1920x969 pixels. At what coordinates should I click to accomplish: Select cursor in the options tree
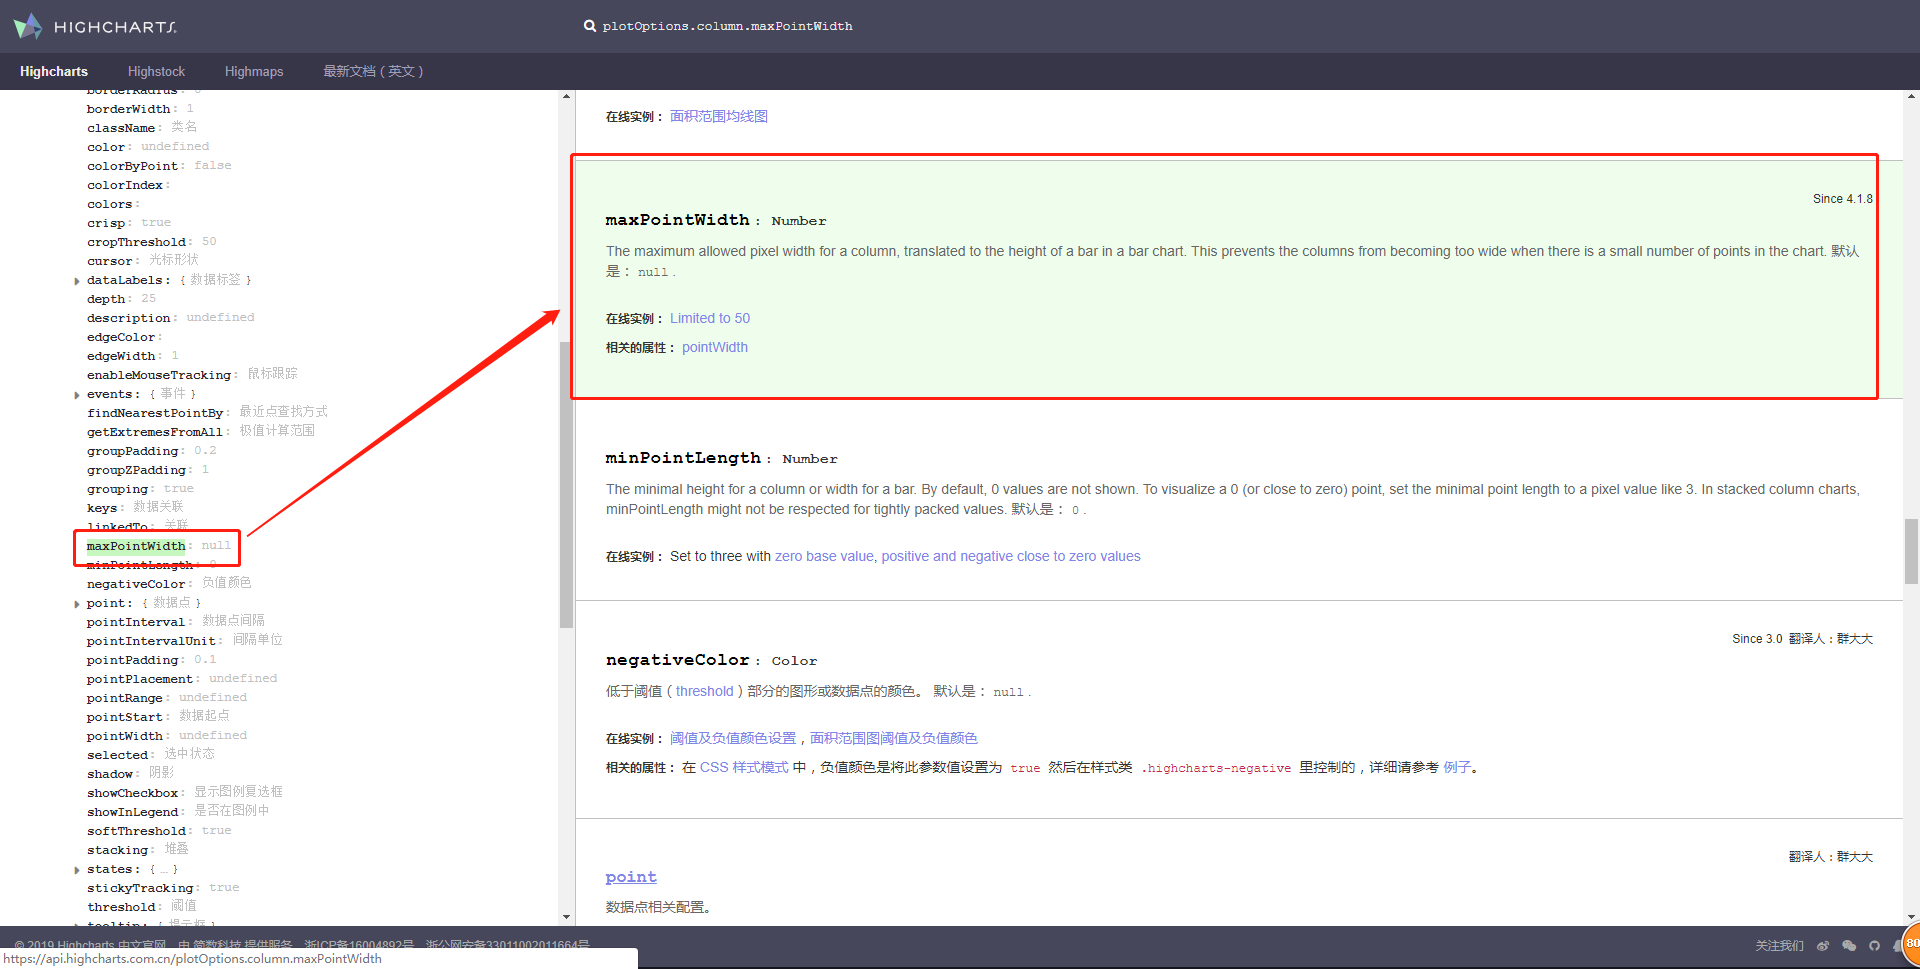109,261
